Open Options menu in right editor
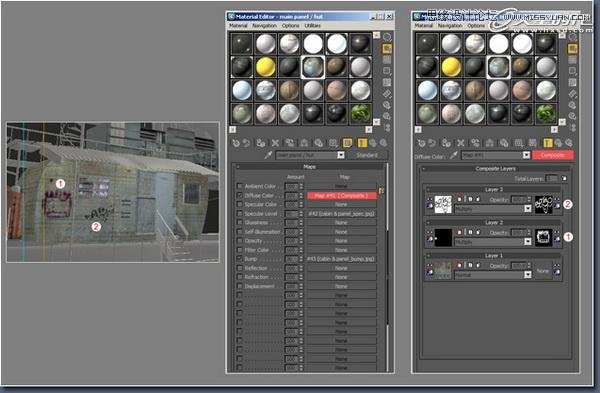This screenshot has height=393, width=600. [476, 26]
